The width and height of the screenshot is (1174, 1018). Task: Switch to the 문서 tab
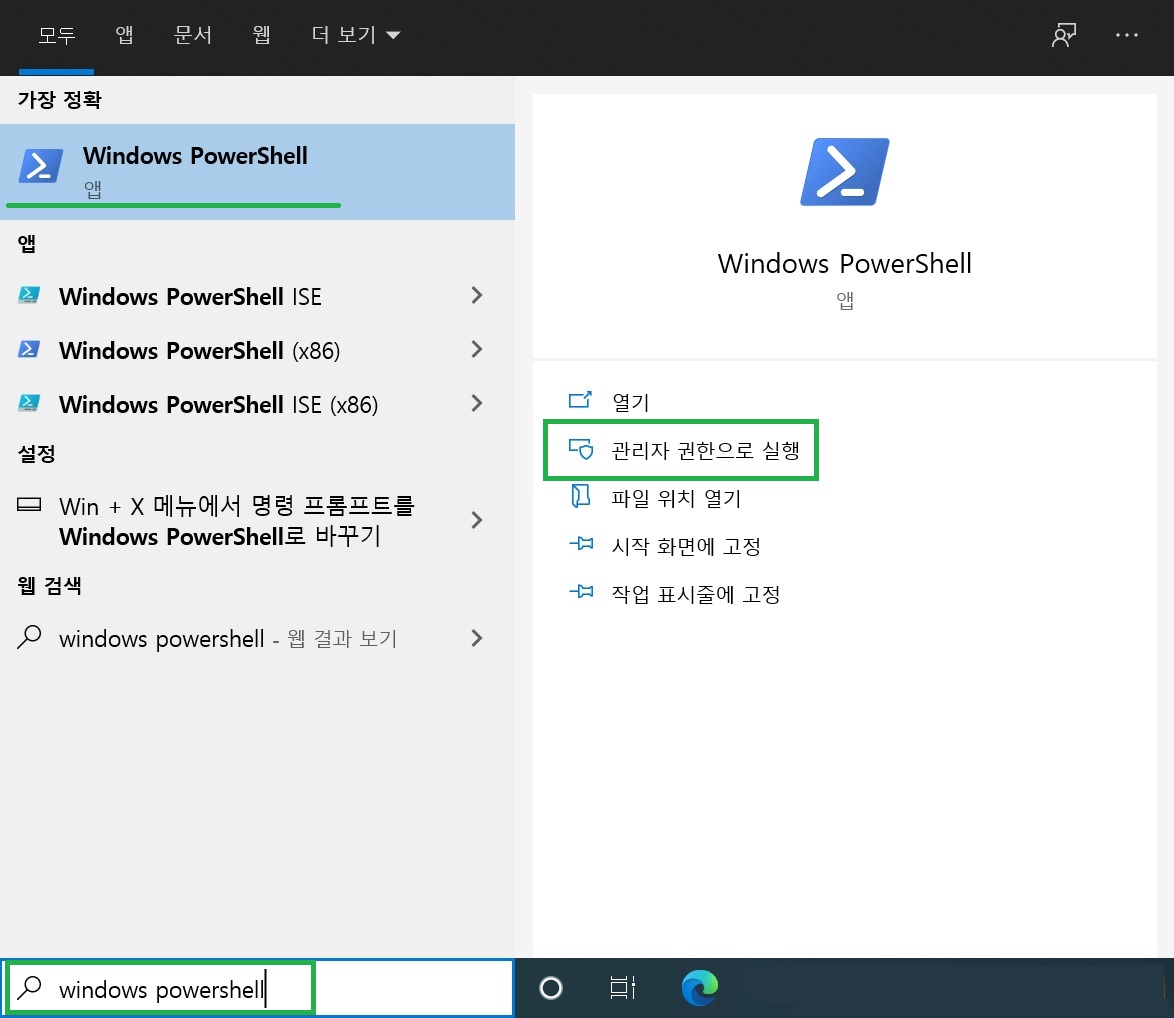(x=192, y=34)
